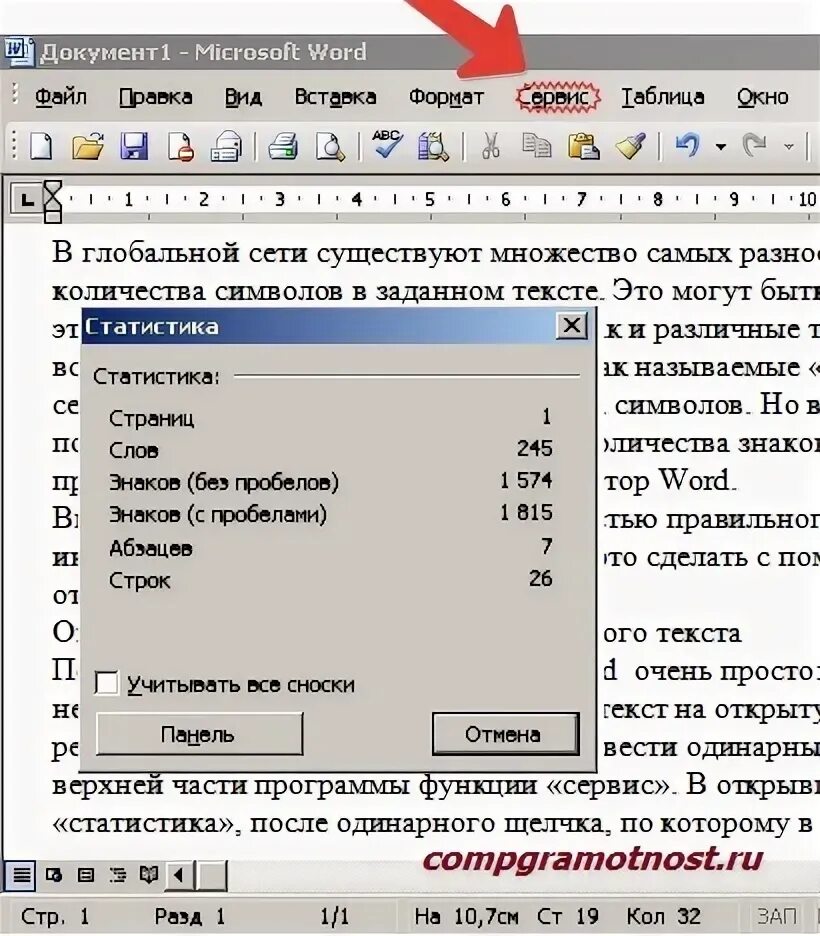This screenshot has height=936, width=820.
Task: Click the Word document icon in title bar
Action: [x=18, y=51]
